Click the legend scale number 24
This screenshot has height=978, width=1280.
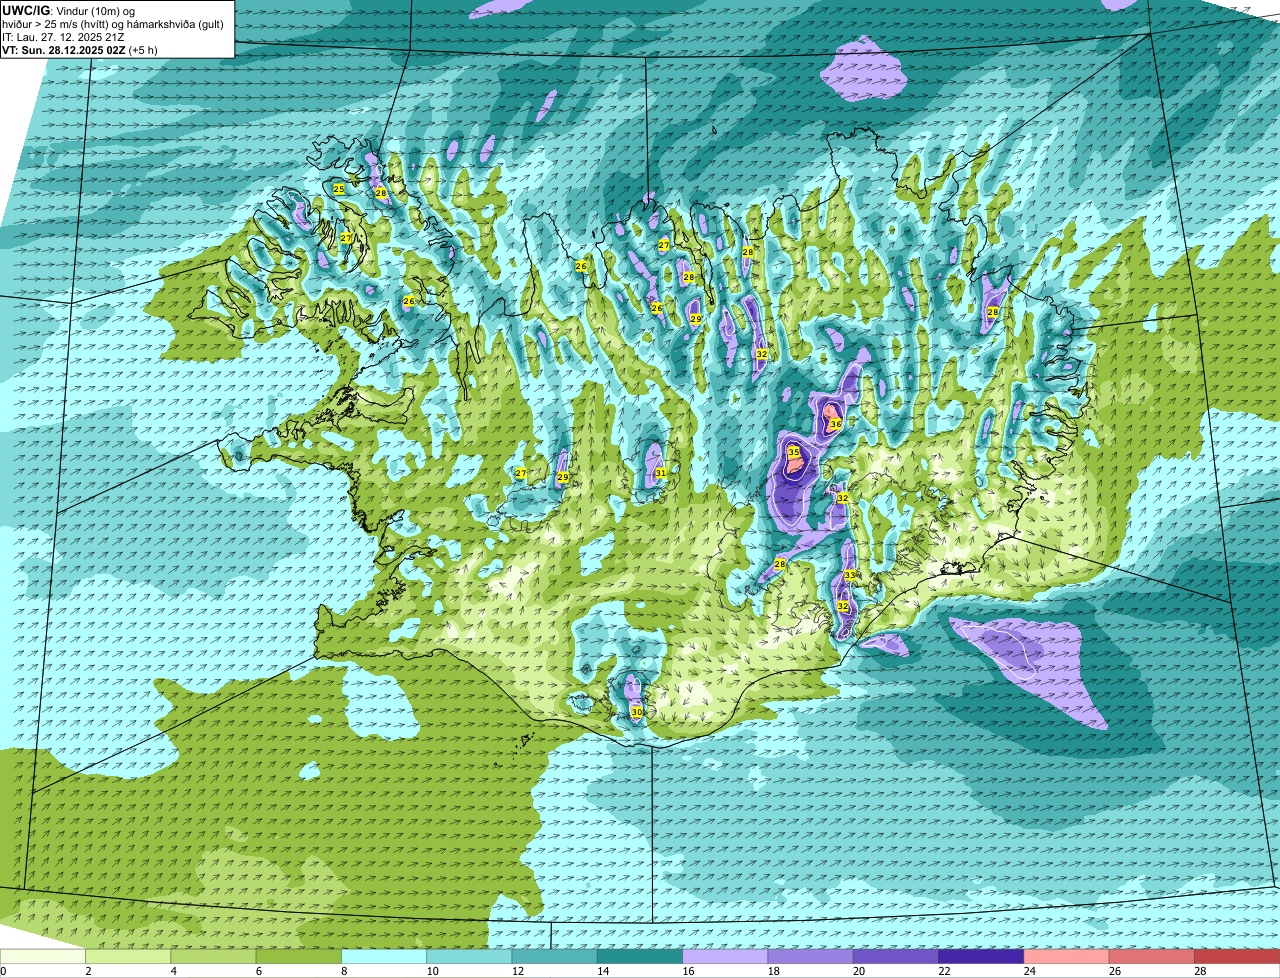[x=1029, y=971]
